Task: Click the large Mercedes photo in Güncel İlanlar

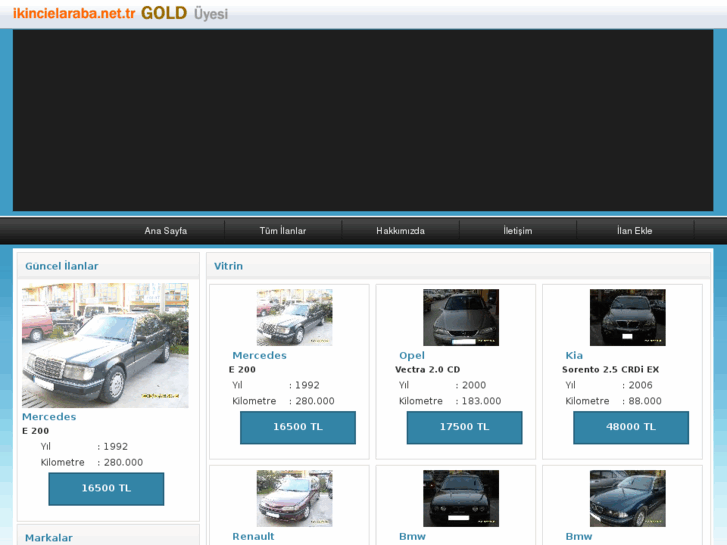Action: pyautogui.click(x=105, y=345)
